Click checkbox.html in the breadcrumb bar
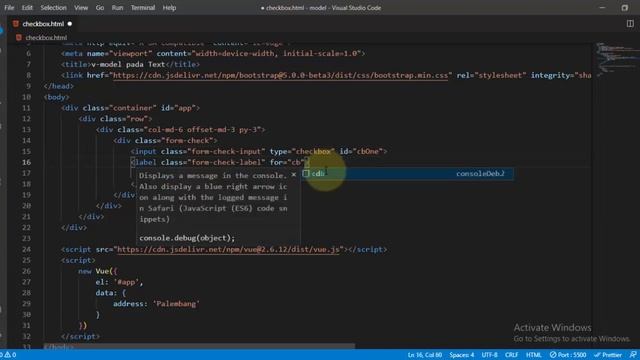This screenshot has height=360, width=640. [46, 38]
